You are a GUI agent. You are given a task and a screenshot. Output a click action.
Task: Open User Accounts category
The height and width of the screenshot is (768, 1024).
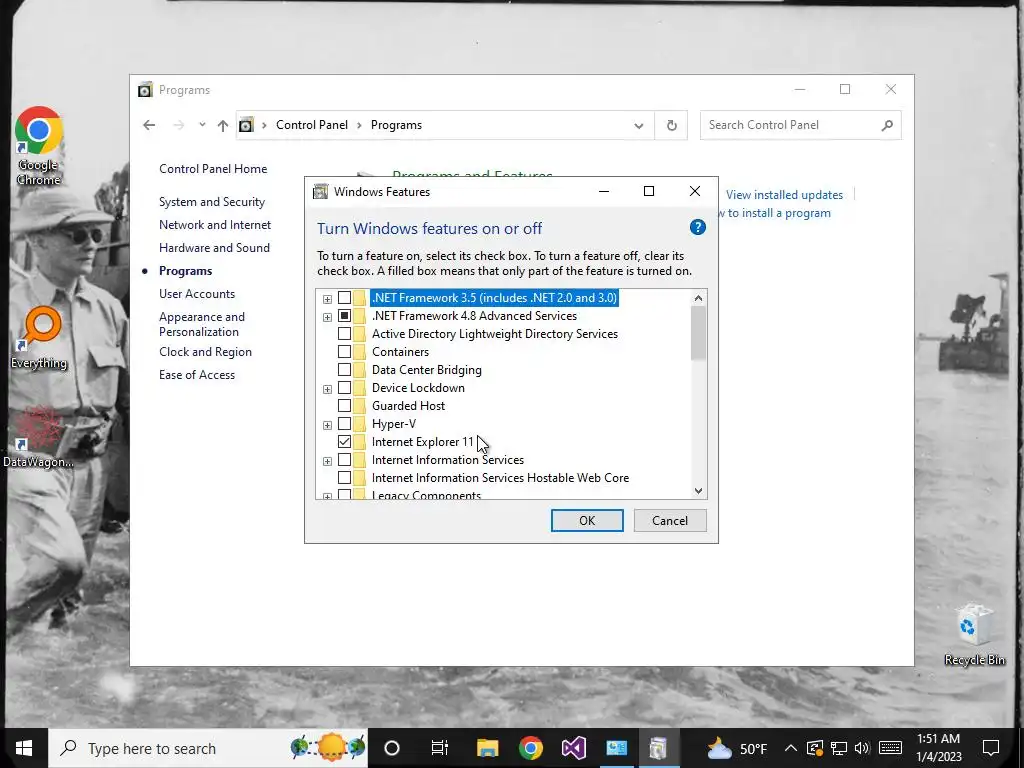(x=197, y=294)
